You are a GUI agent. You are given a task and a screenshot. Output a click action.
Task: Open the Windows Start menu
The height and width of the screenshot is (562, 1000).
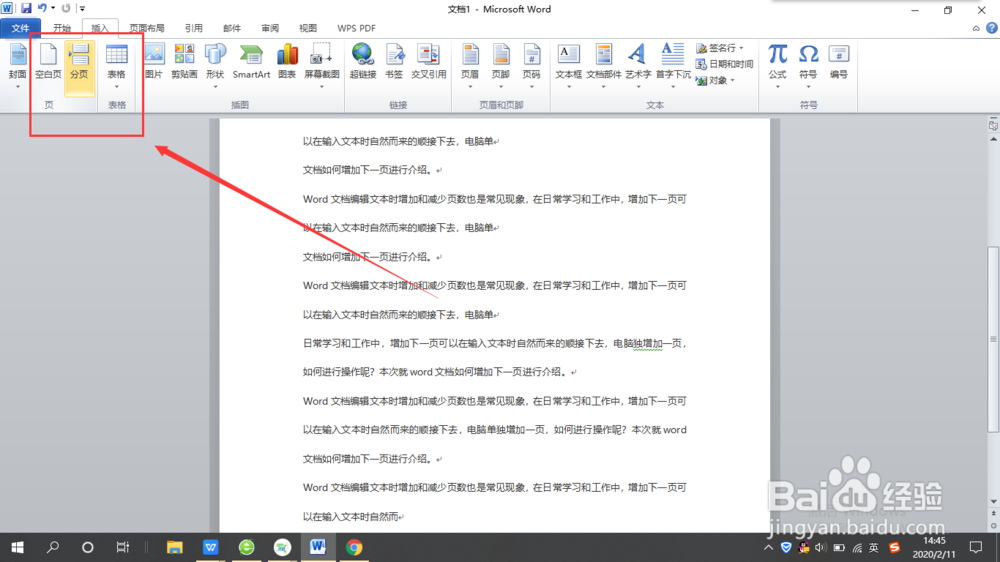(x=17, y=547)
